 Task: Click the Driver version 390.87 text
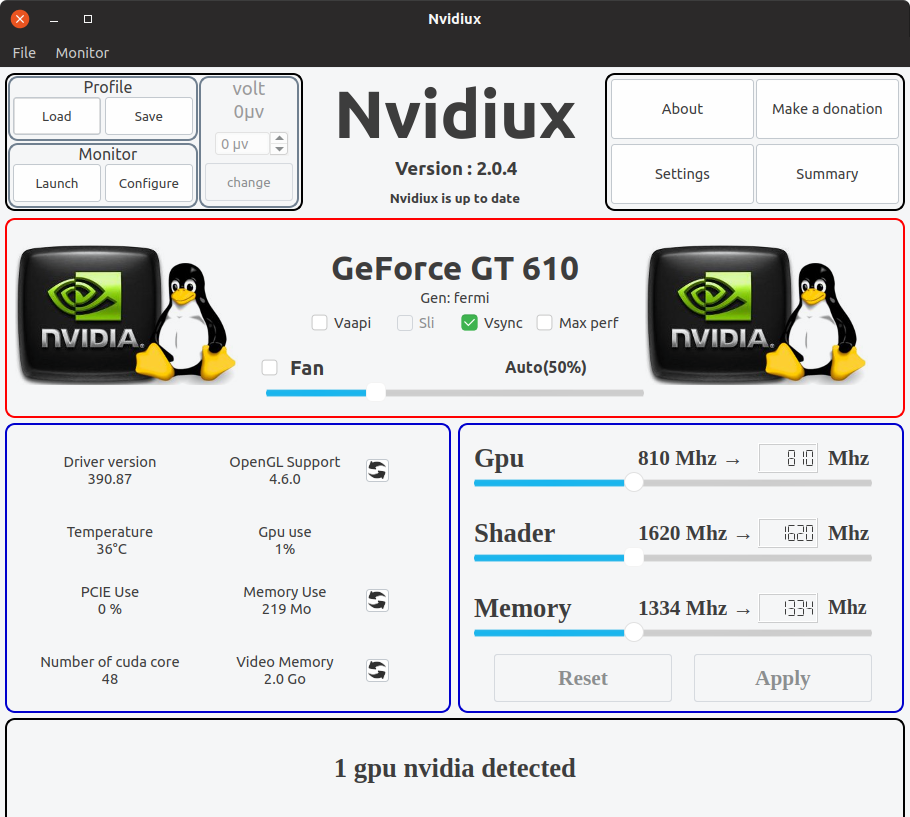coord(110,471)
